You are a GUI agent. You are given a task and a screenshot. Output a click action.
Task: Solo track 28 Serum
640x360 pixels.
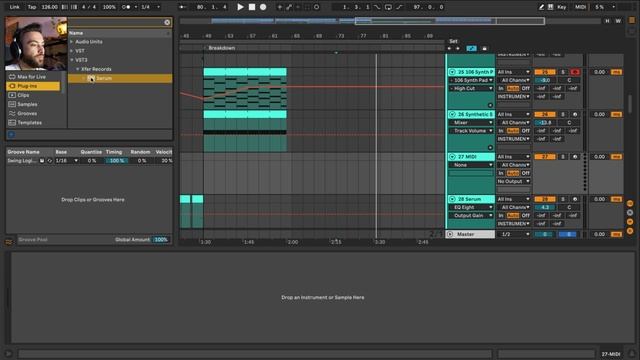(563, 199)
